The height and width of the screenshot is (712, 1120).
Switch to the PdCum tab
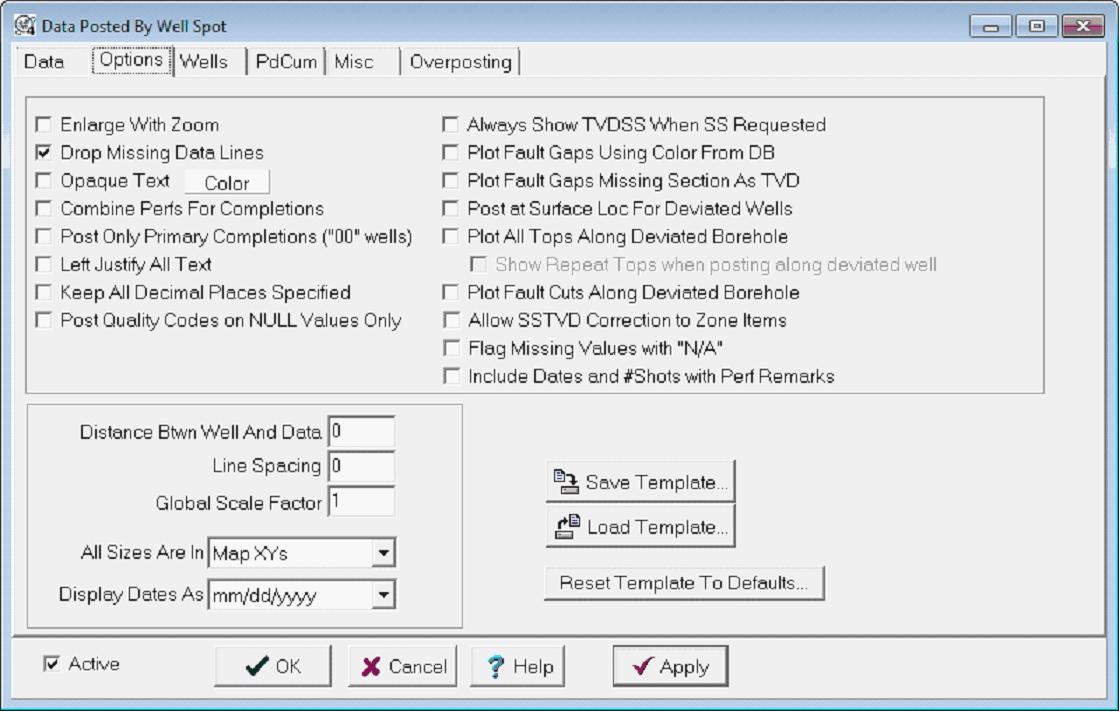pyautogui.click(x=286, y=62)
